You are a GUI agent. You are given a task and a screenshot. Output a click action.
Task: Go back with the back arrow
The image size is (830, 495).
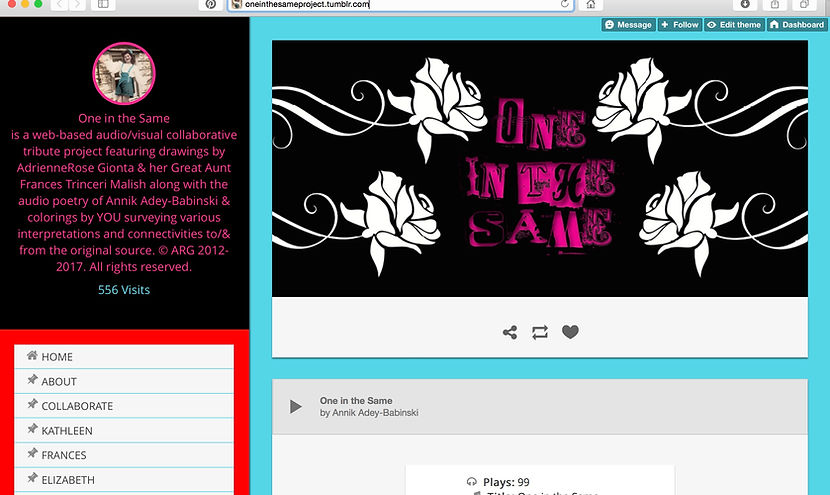click(x=59, y=4)
